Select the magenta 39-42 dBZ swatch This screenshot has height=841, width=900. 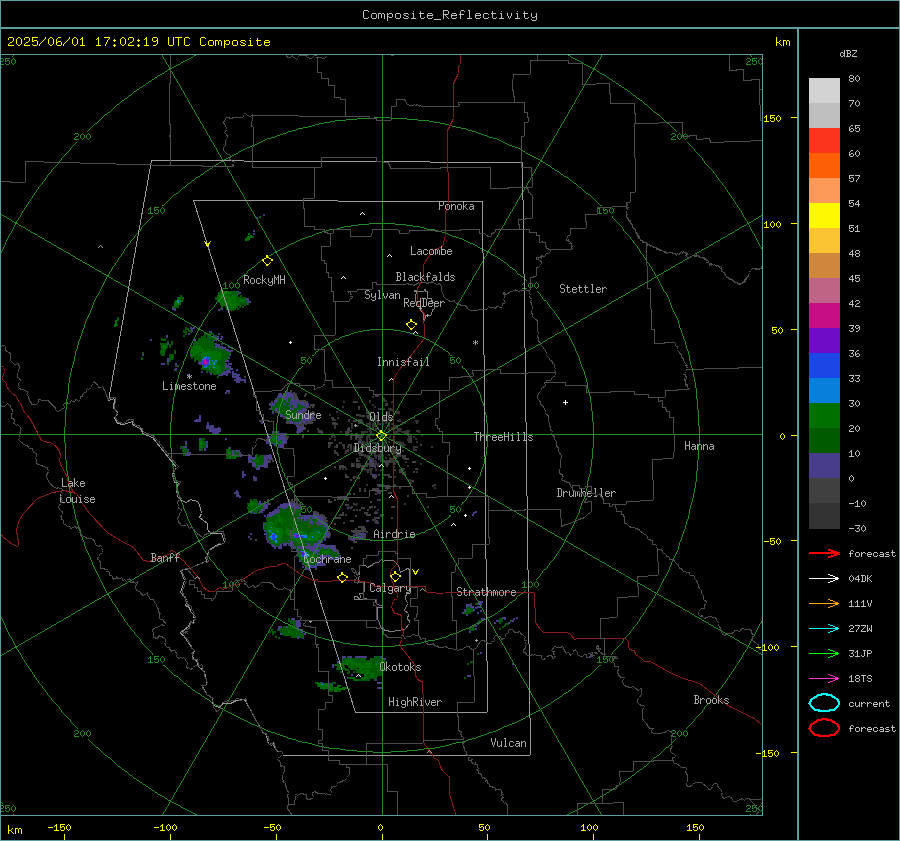(x=824, y=316)
